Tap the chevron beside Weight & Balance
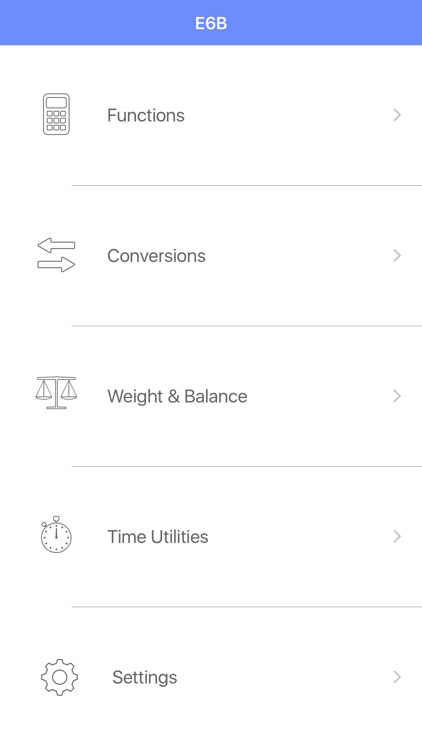 coord(397,396)
